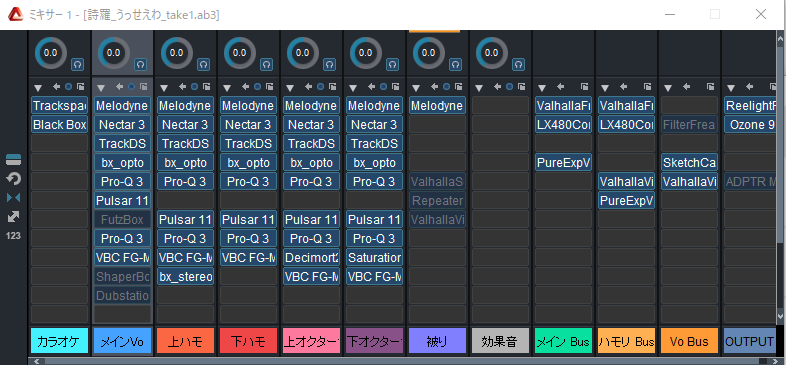Click the left arrow icon on メインVo channel
This screenshot has height=365, width=786.
[x=120, y=87]
